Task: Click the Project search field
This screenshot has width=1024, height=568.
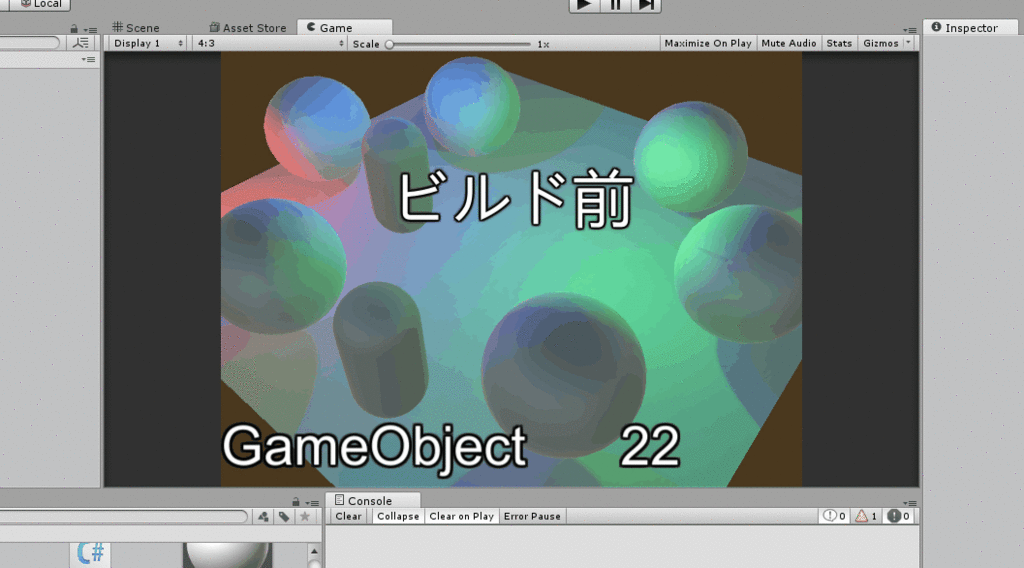Action: tap(123, 516)
